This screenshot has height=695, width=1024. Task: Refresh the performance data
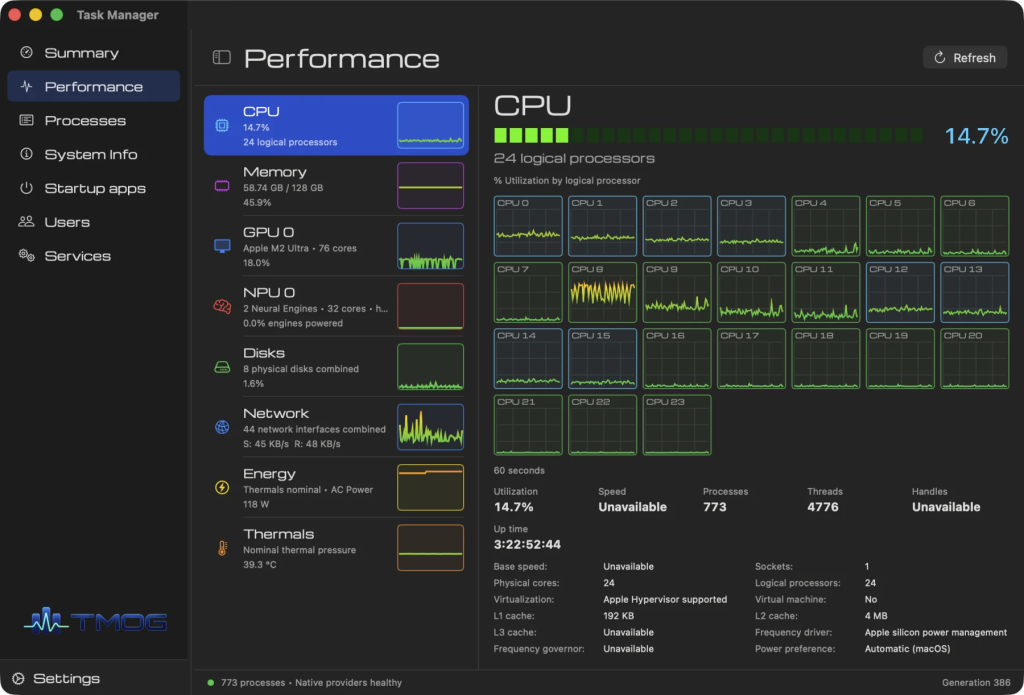pyautogui.click(x=965, y=57)
